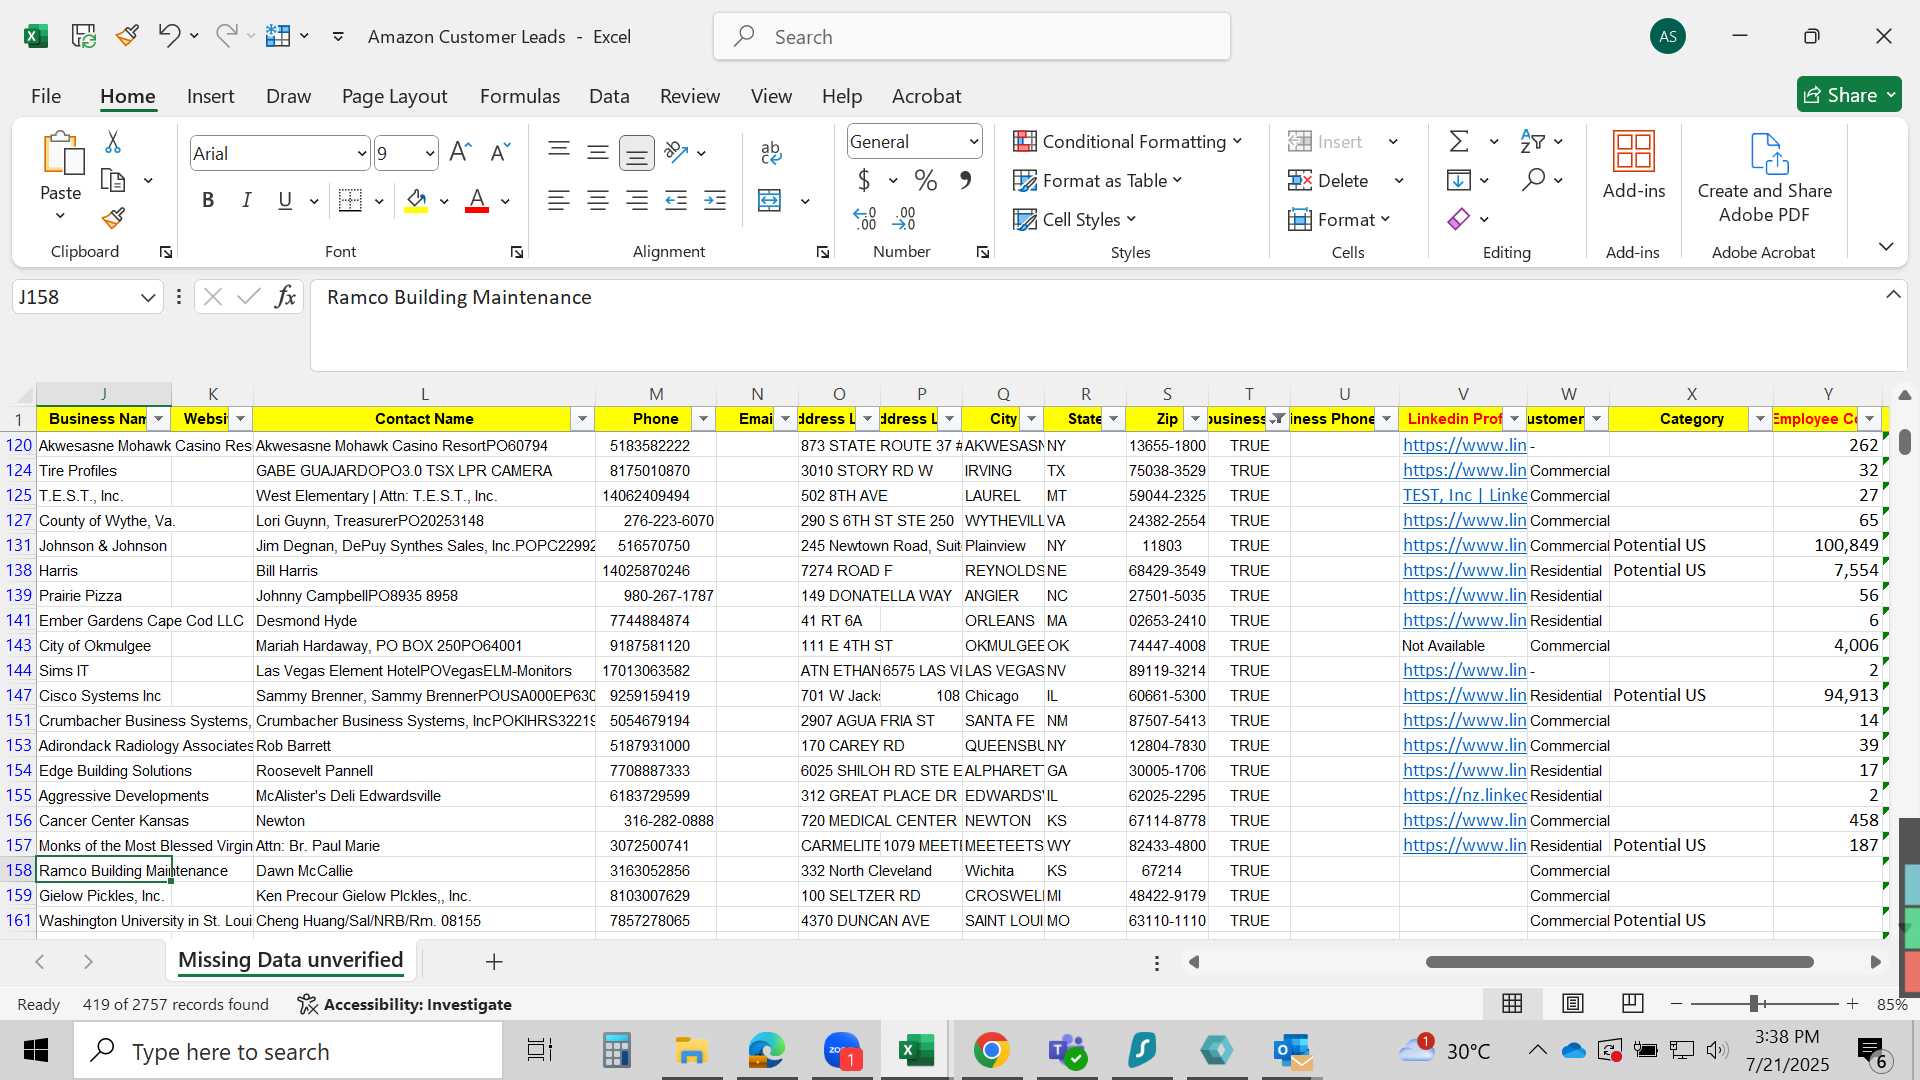Screen dimensions: 1920x1080
Task: Click the Orientation text angle icon
Action: click(x=676, y=152)
